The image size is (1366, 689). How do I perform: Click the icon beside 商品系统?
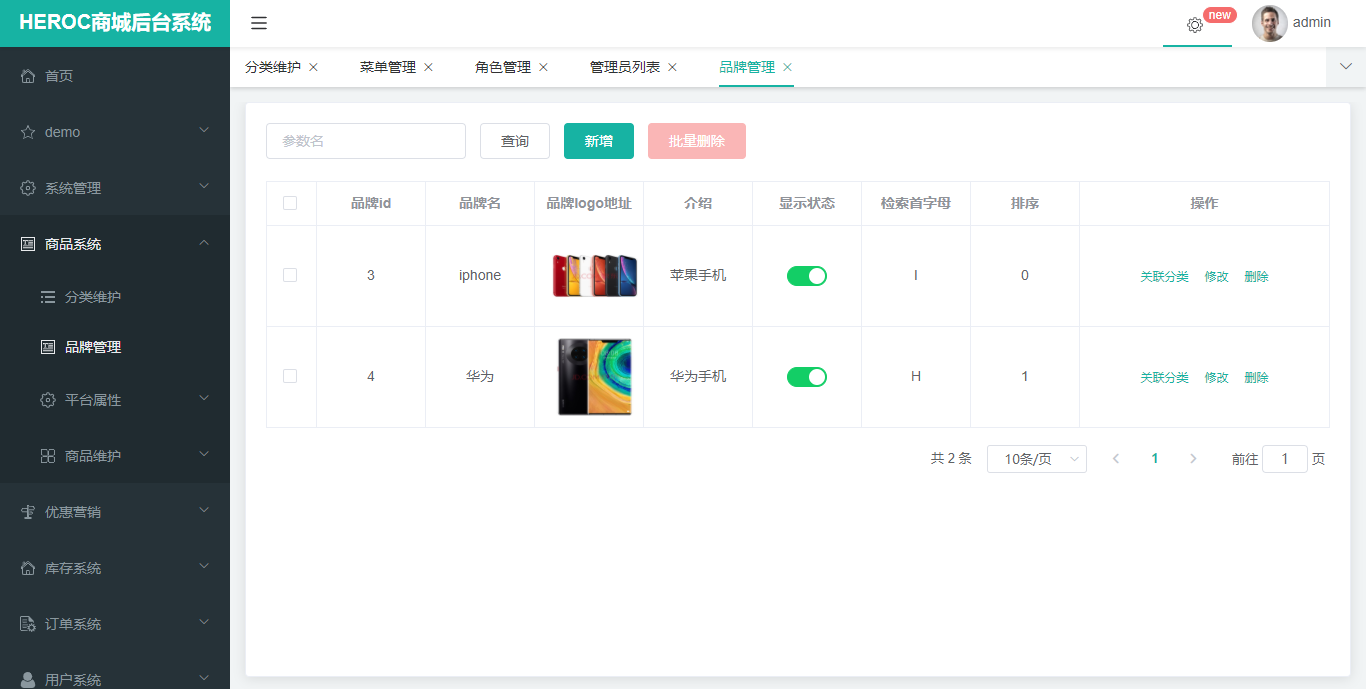coord(28,244)
